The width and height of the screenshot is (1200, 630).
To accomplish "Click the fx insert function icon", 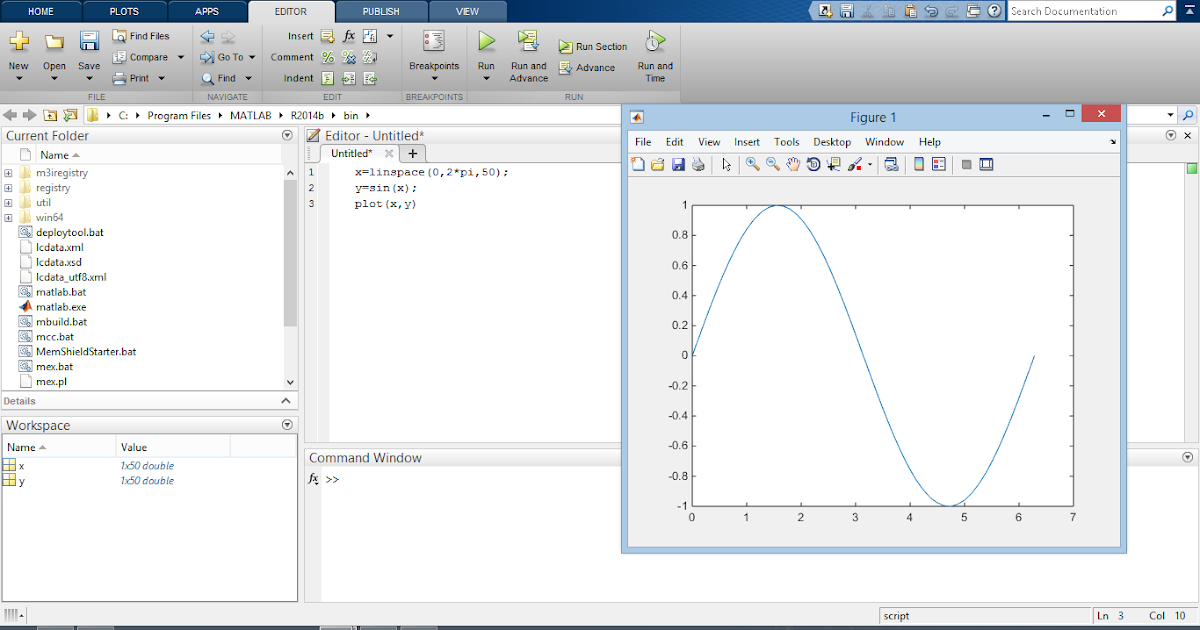I will (349, 36).
